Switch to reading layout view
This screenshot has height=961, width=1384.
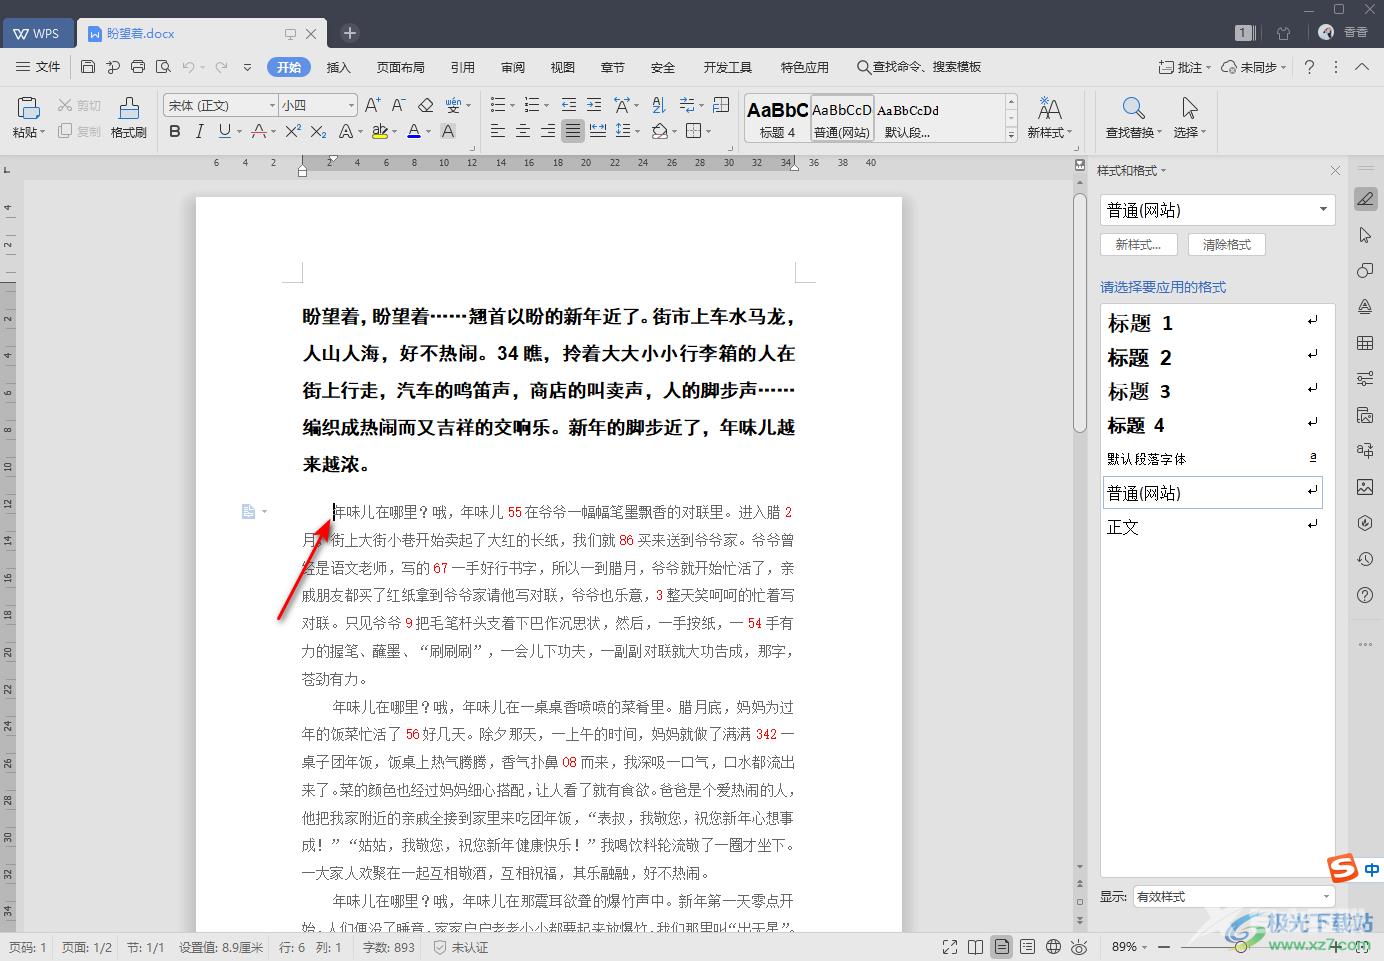tap(975, 946)
